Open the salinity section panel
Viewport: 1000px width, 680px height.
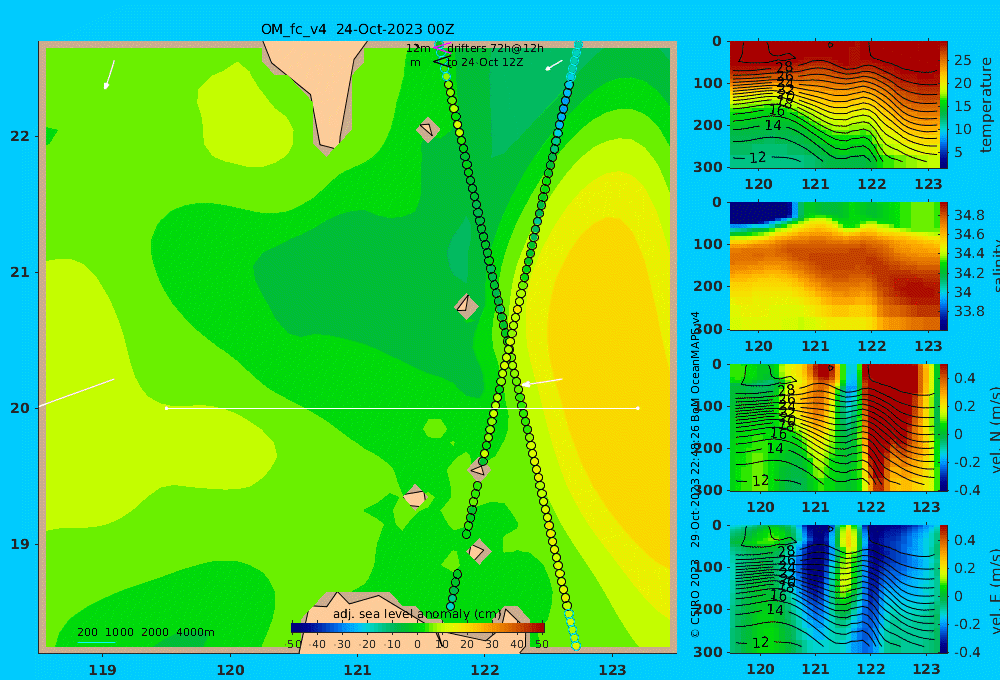coord(834,266)
